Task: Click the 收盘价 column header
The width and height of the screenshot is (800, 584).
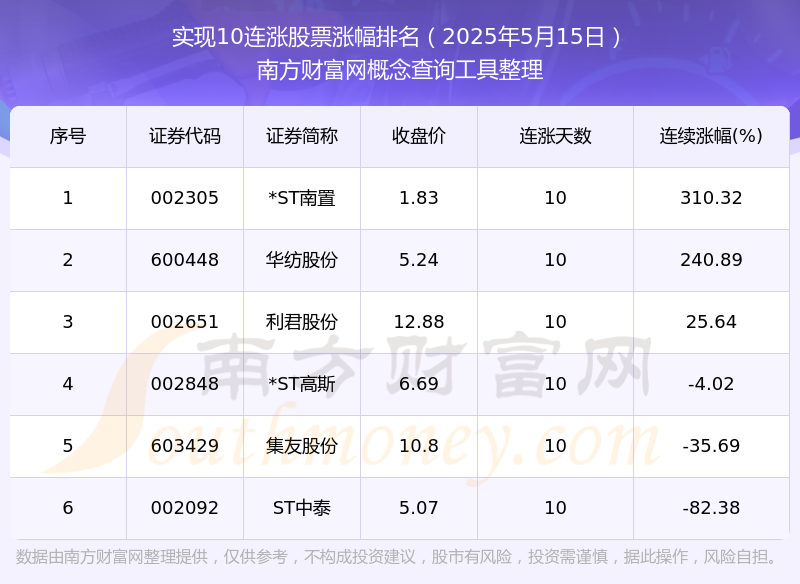Action: click(419, 136)
